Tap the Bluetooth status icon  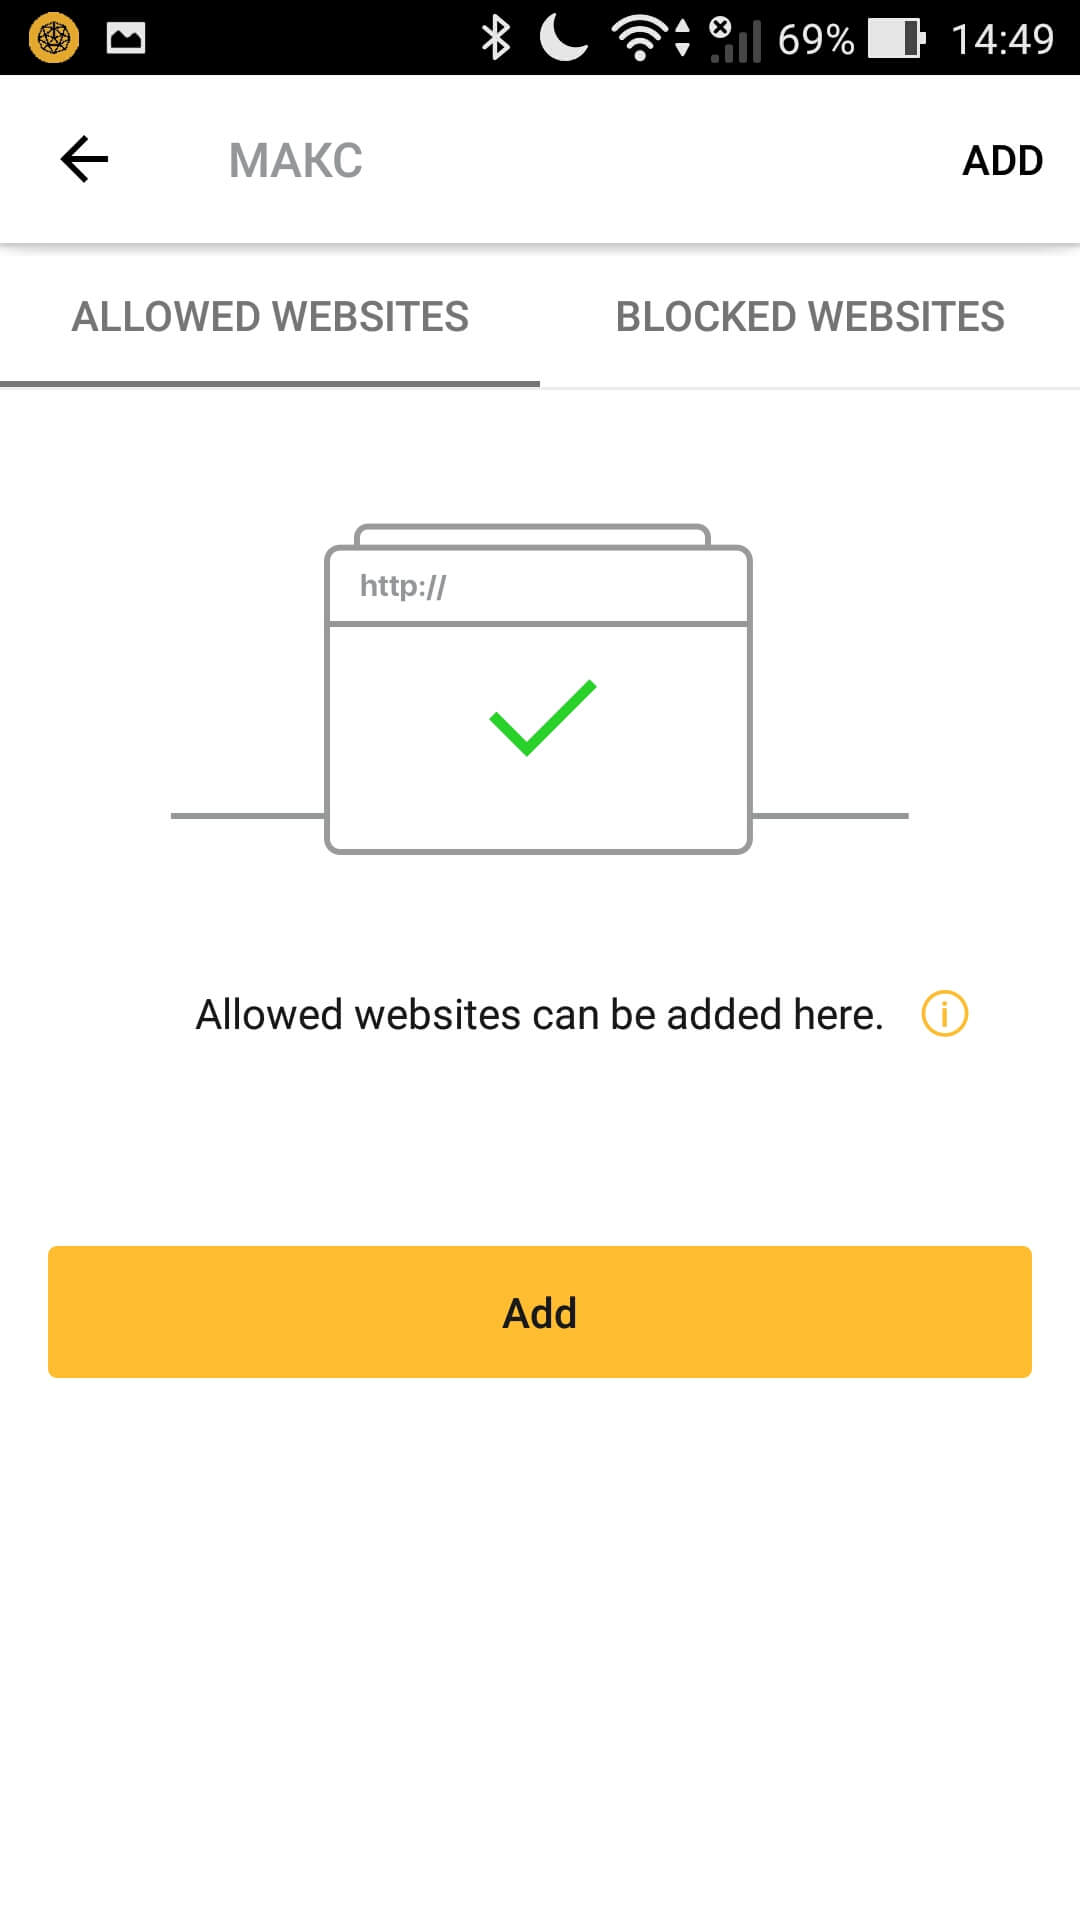(496, 39)
